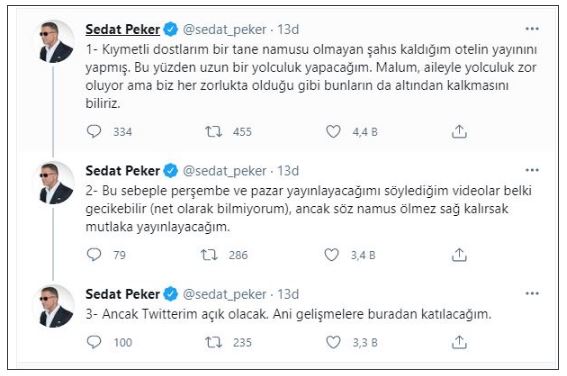
Task: Reply to the third tweet with 100 replies
Action: (x=94, y=342)
